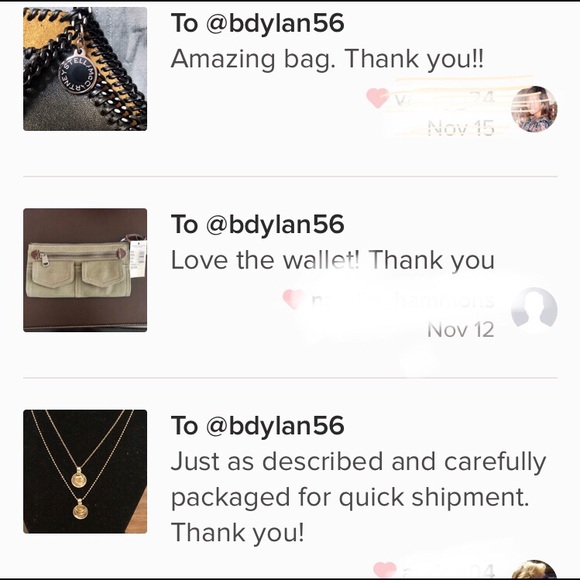Screen dimensions: 580x580
Task: Open the profile photo avatar beside Nov 15
Action: pos(534,109)
